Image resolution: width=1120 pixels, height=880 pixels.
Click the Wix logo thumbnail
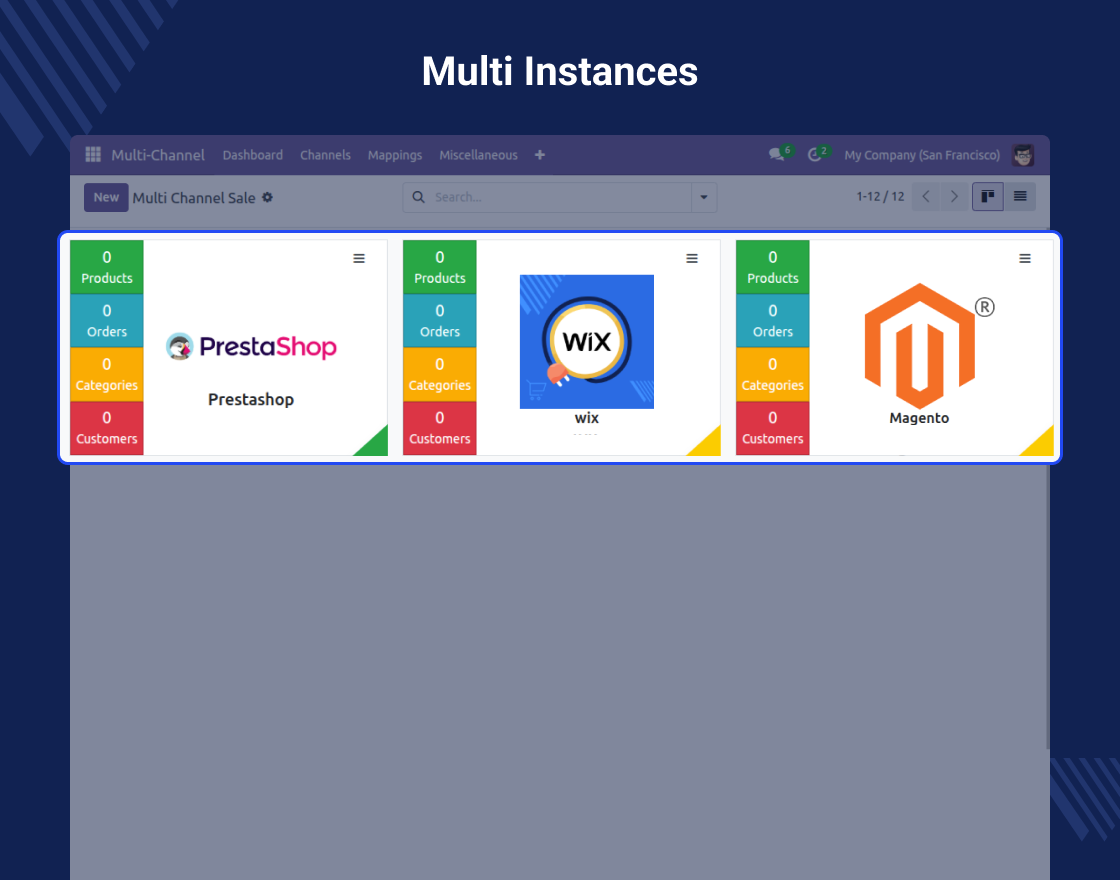(587, 342)
